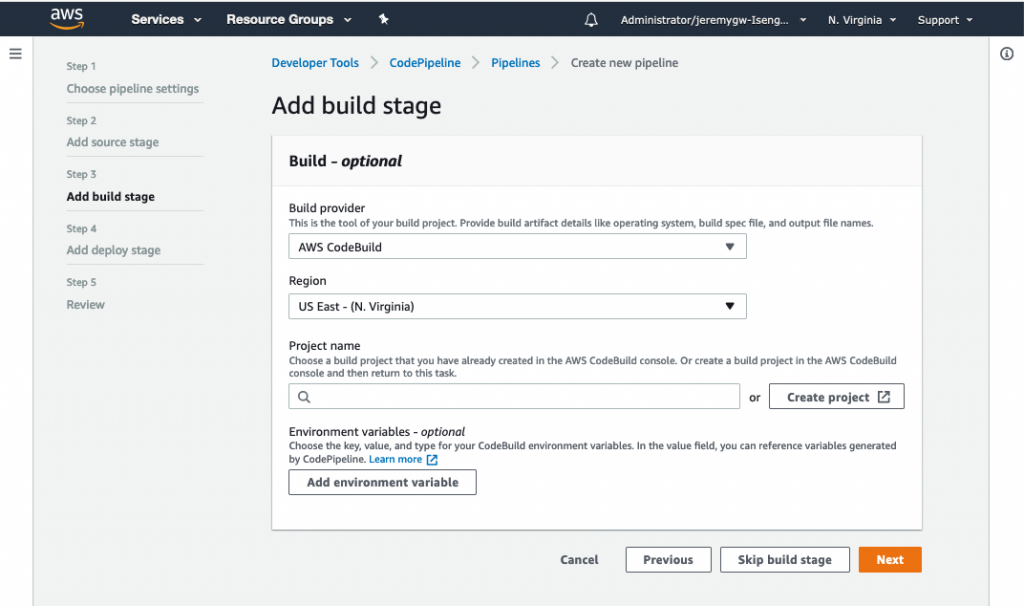Click Add environment variable
Screen dimensions: 1024x606
pos(382,482)
